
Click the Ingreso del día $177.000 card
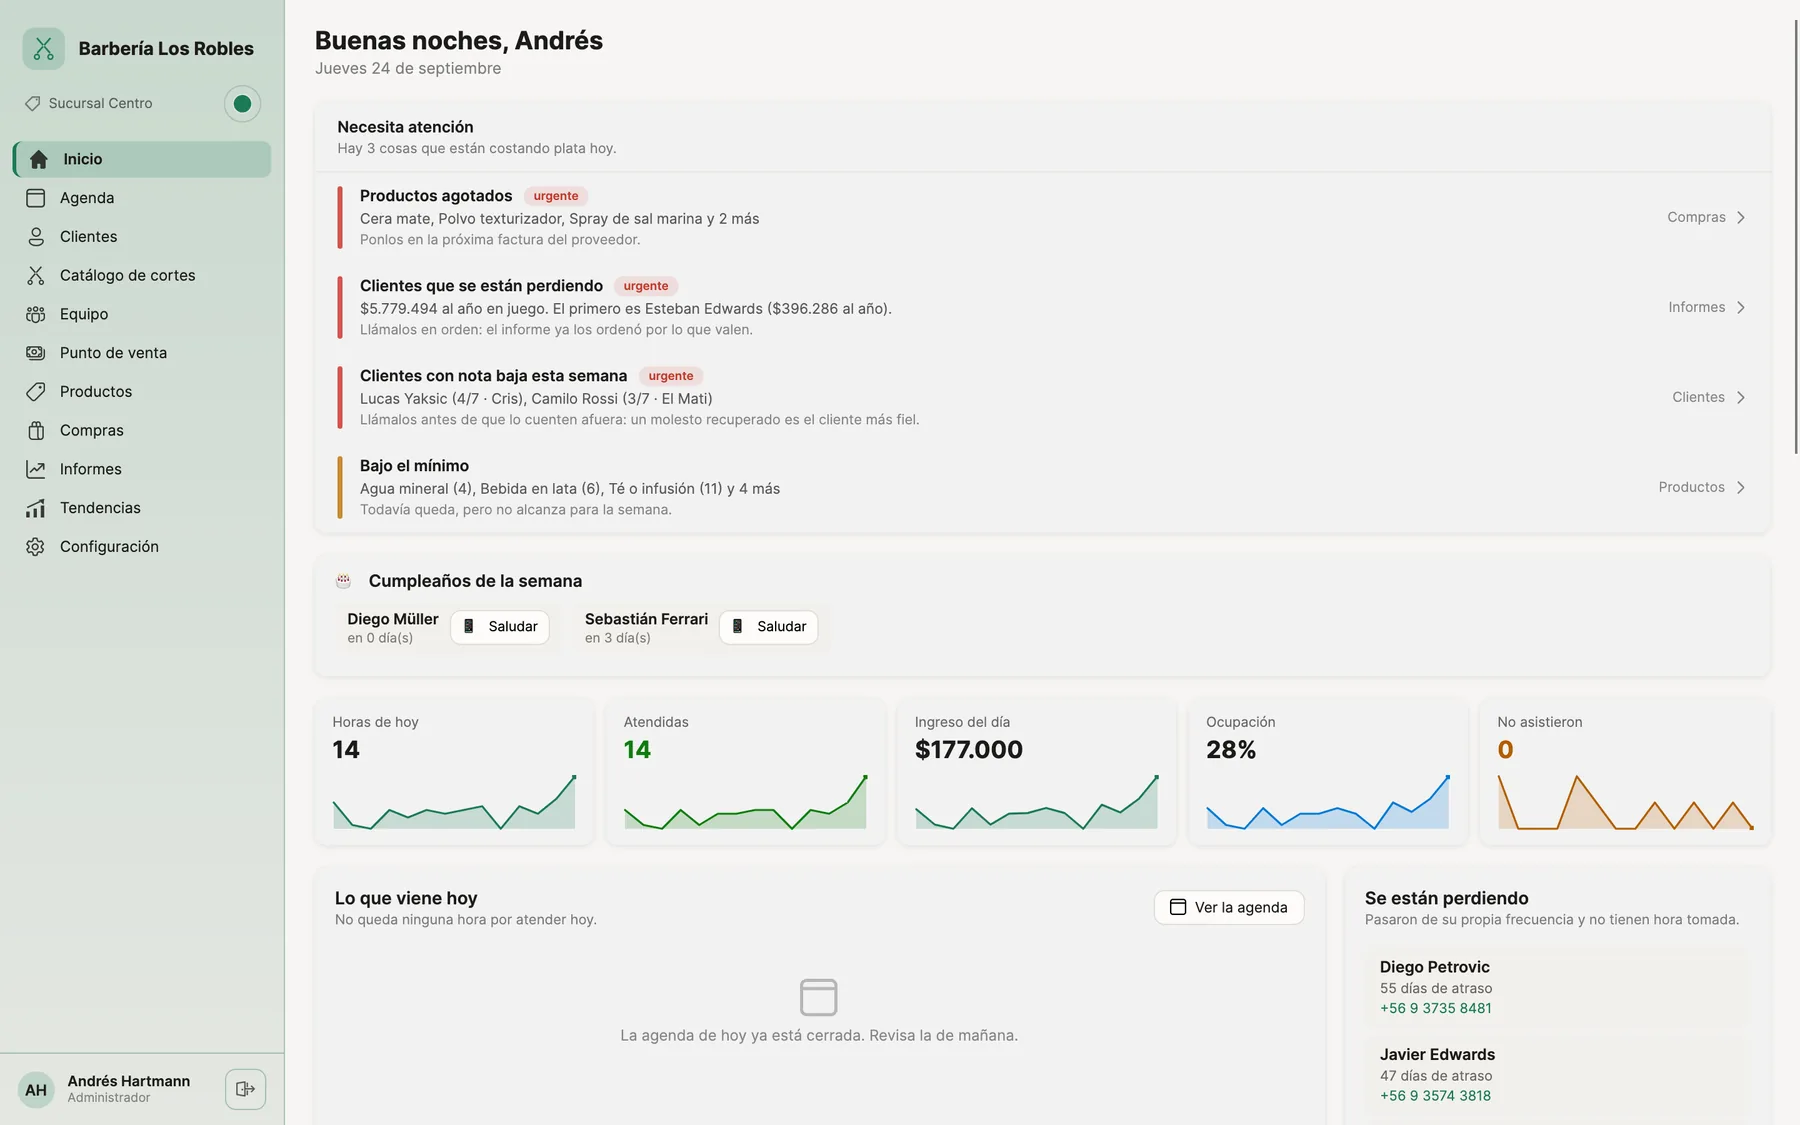click(1036, 772)
